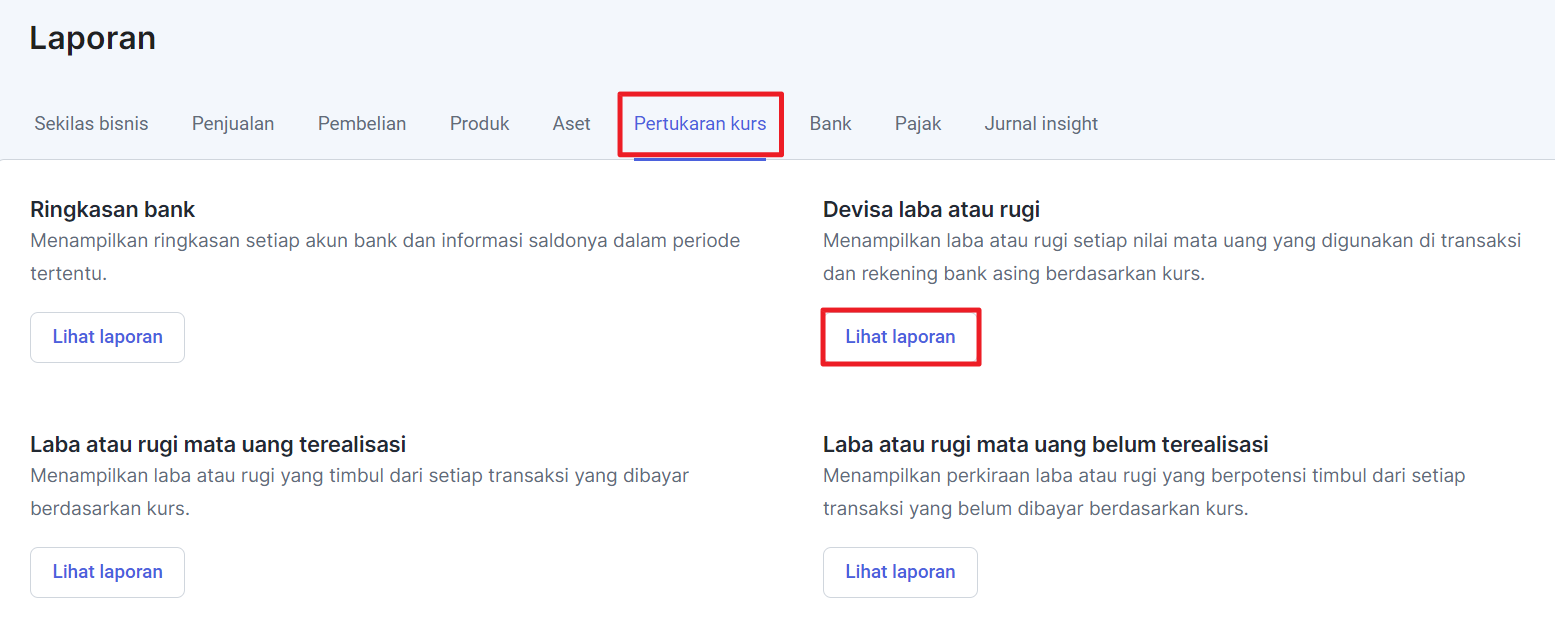Click the Laporan page title
This screenshot has height=627, width=1555.
coord(92,38)
